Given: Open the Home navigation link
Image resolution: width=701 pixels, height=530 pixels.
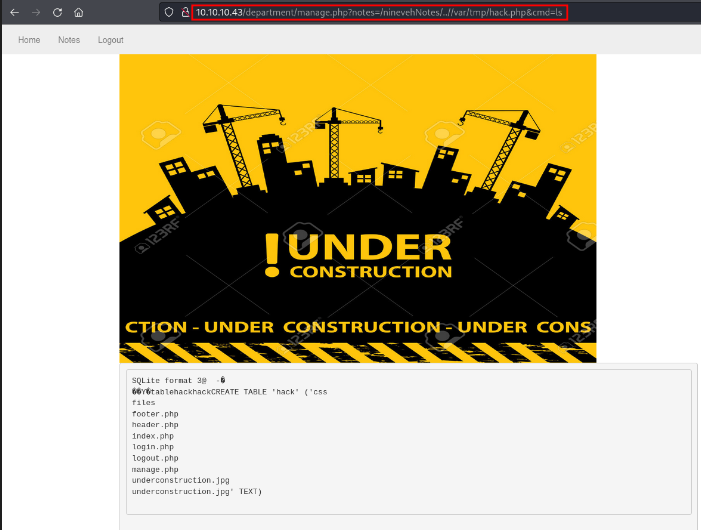Looking at the screenshot, I should pos(29,40).
